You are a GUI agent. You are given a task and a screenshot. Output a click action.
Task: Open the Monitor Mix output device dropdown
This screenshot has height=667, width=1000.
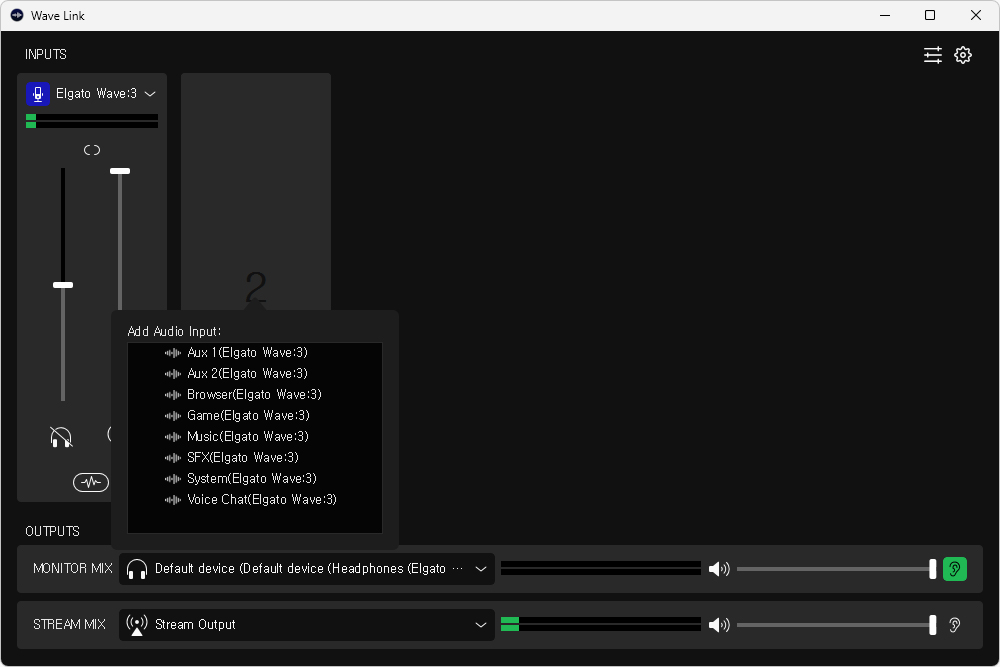click(307, 569)
